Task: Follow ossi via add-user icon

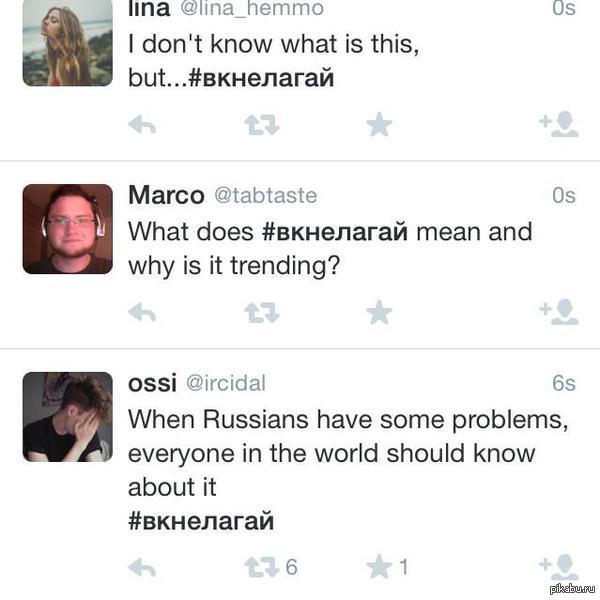Action: tap(558, 568)
